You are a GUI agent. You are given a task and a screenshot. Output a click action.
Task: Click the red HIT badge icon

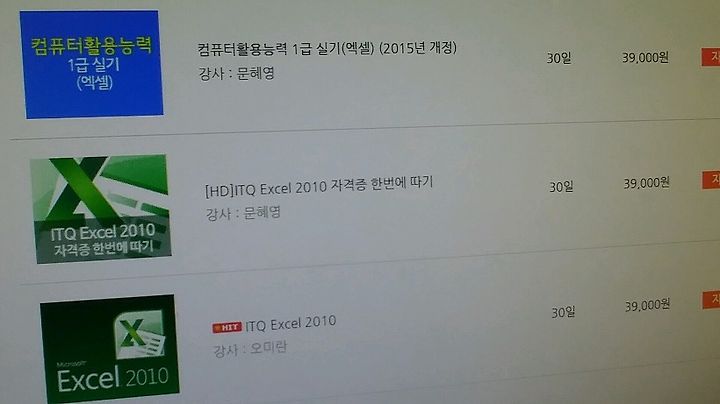227,327
